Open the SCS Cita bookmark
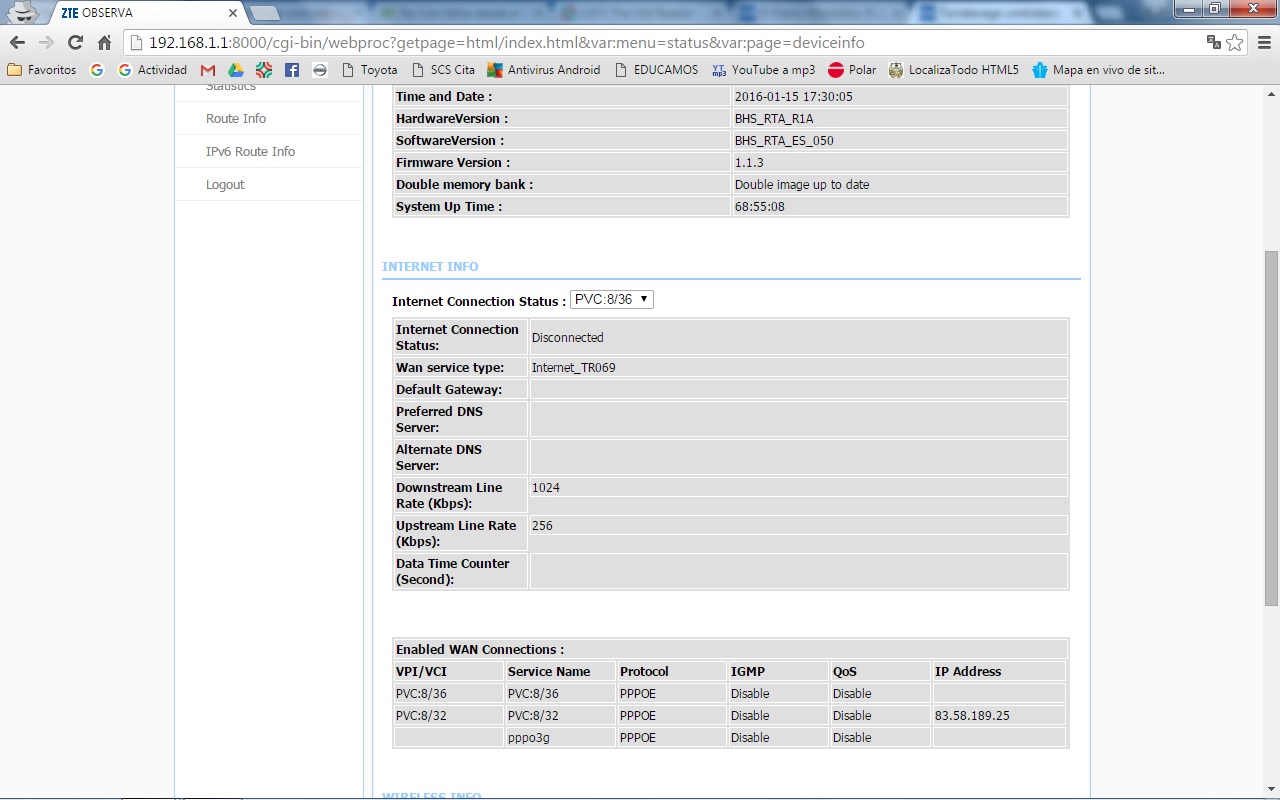Screen dimensions: 1280x800 tap(443, 70)
